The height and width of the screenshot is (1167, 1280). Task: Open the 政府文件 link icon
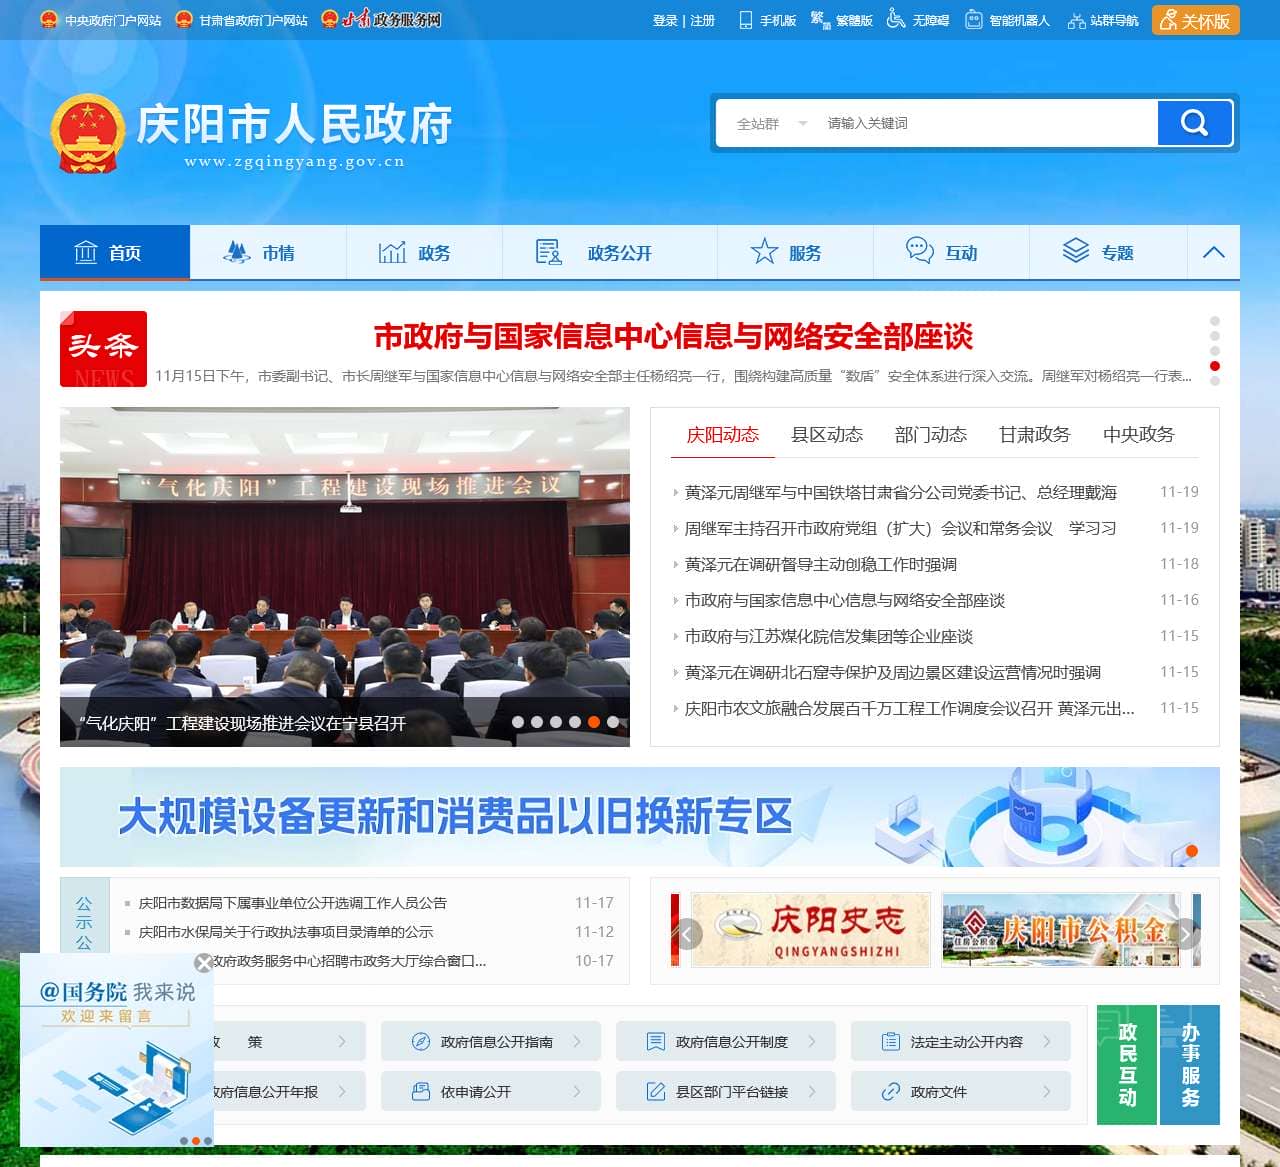(x=890, y=1091)
